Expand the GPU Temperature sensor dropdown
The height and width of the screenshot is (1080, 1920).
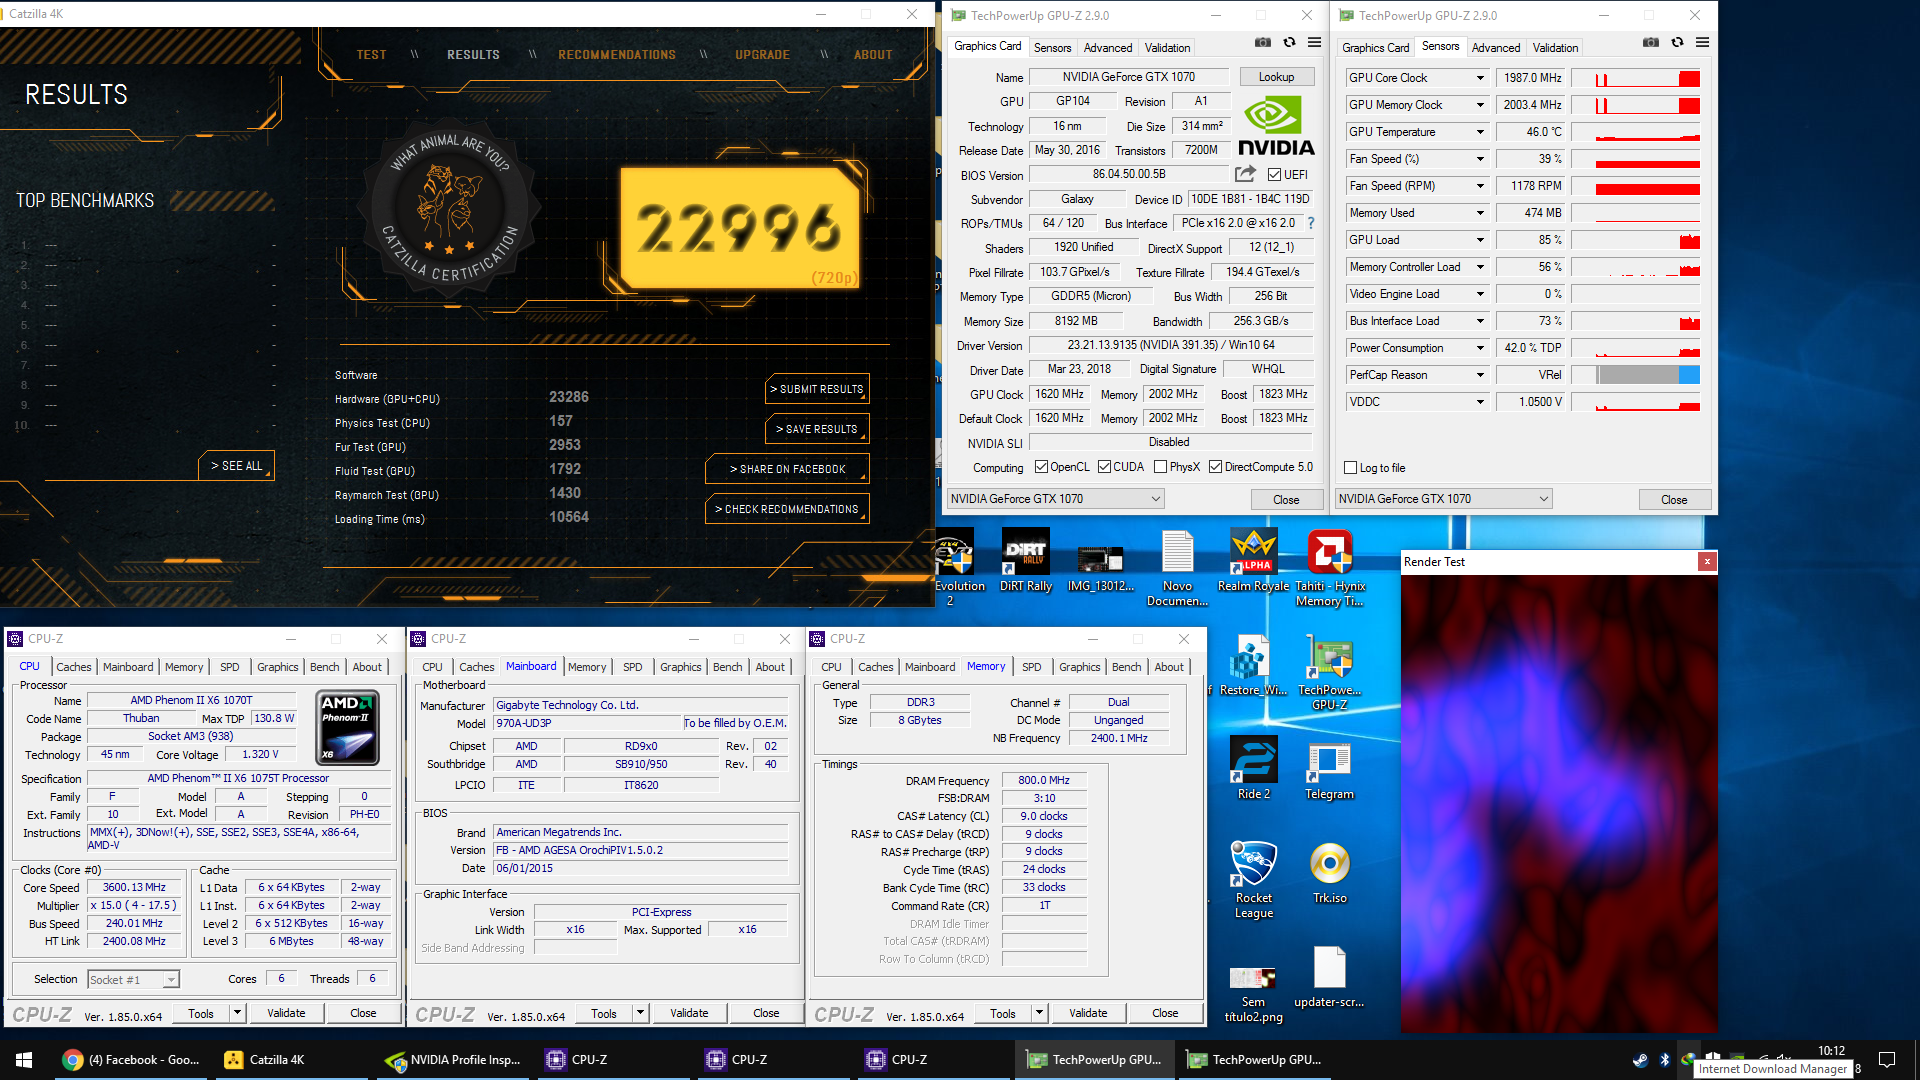click(x=1480, y=132)
